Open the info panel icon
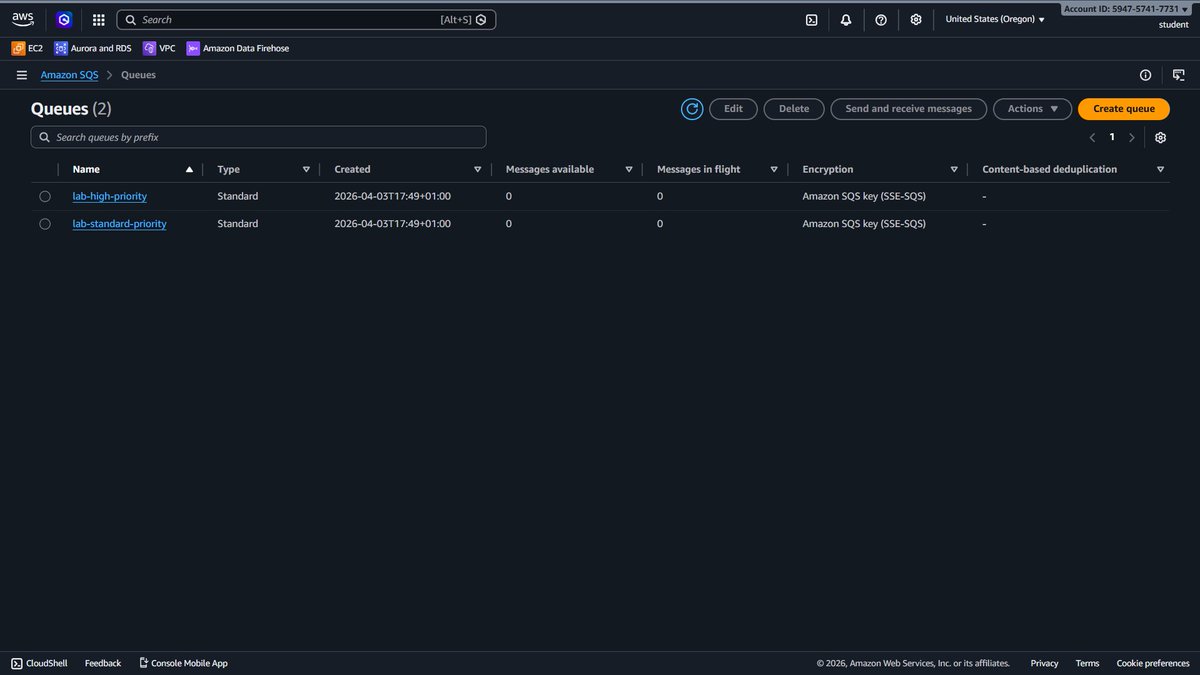The width and height of the screenshot is (1200, 675). (x=1146, y=75)
